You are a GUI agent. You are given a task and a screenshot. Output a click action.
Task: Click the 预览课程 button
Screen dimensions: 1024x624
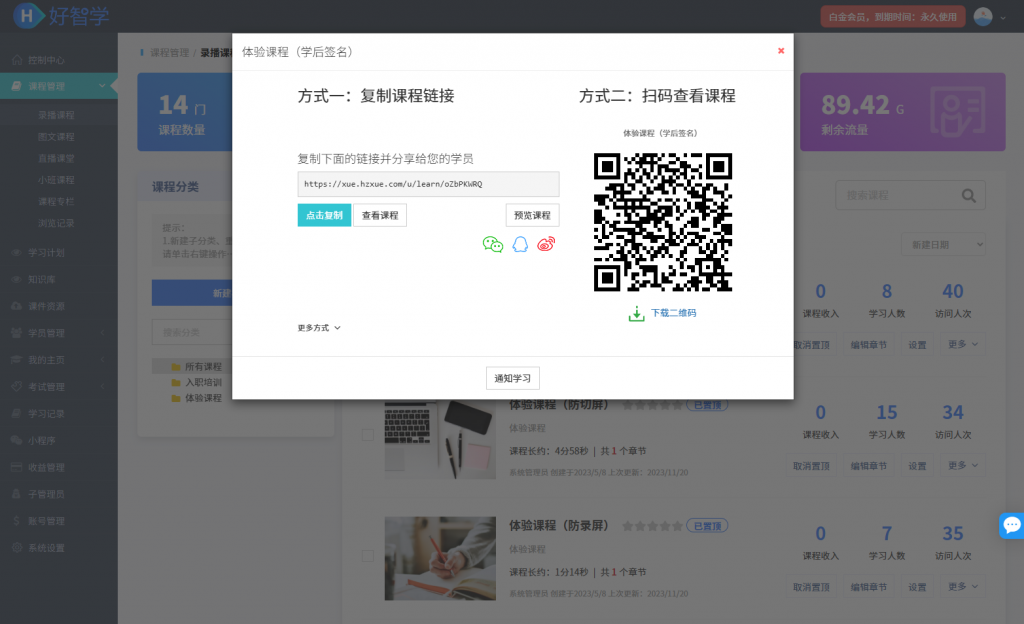tap(532, 215)
